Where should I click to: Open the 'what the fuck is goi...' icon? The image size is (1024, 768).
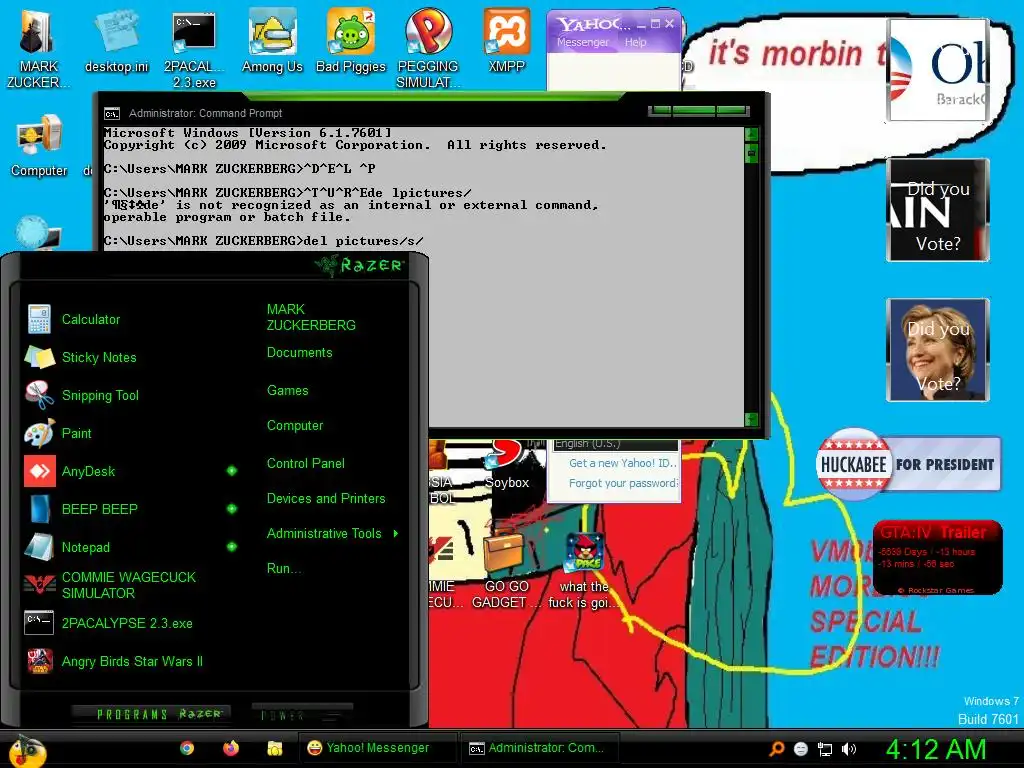[x=584, y=571]
